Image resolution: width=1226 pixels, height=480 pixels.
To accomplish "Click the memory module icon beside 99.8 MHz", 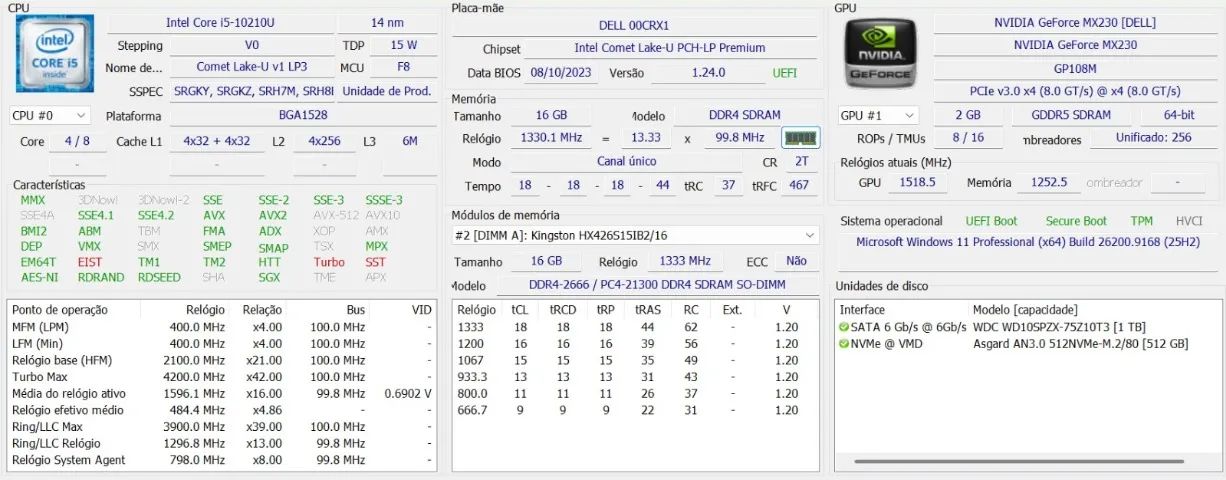I will click(800, 138).
